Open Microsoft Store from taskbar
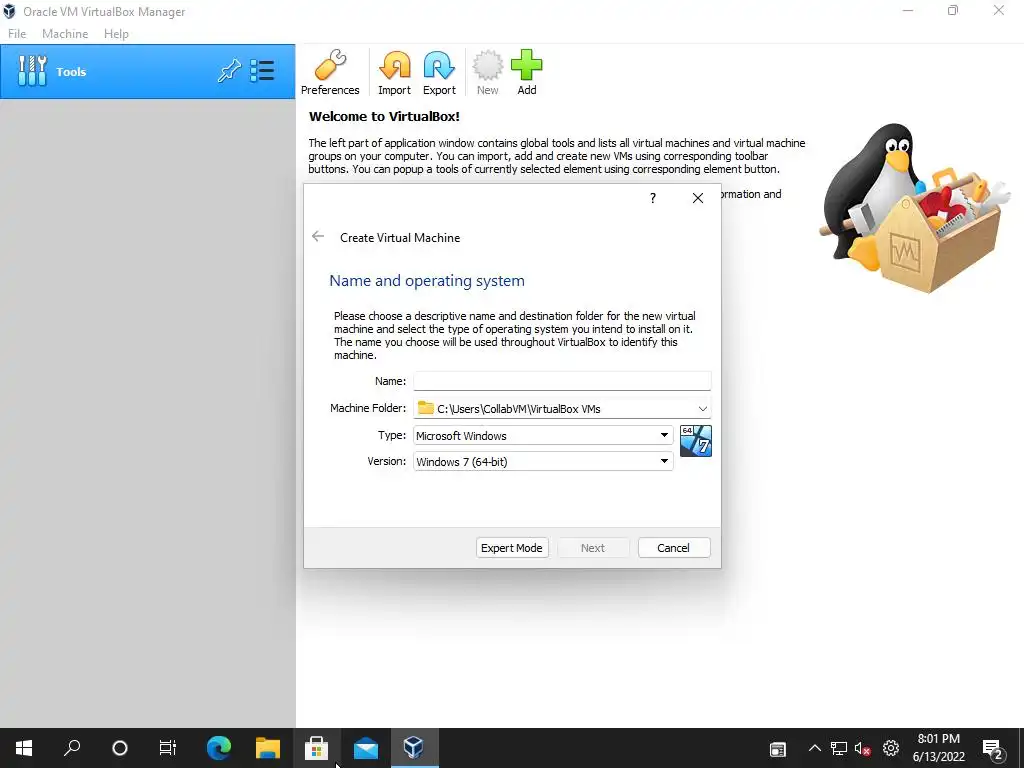This screenshot has height=768, width=1024. [x=317, y=748]
